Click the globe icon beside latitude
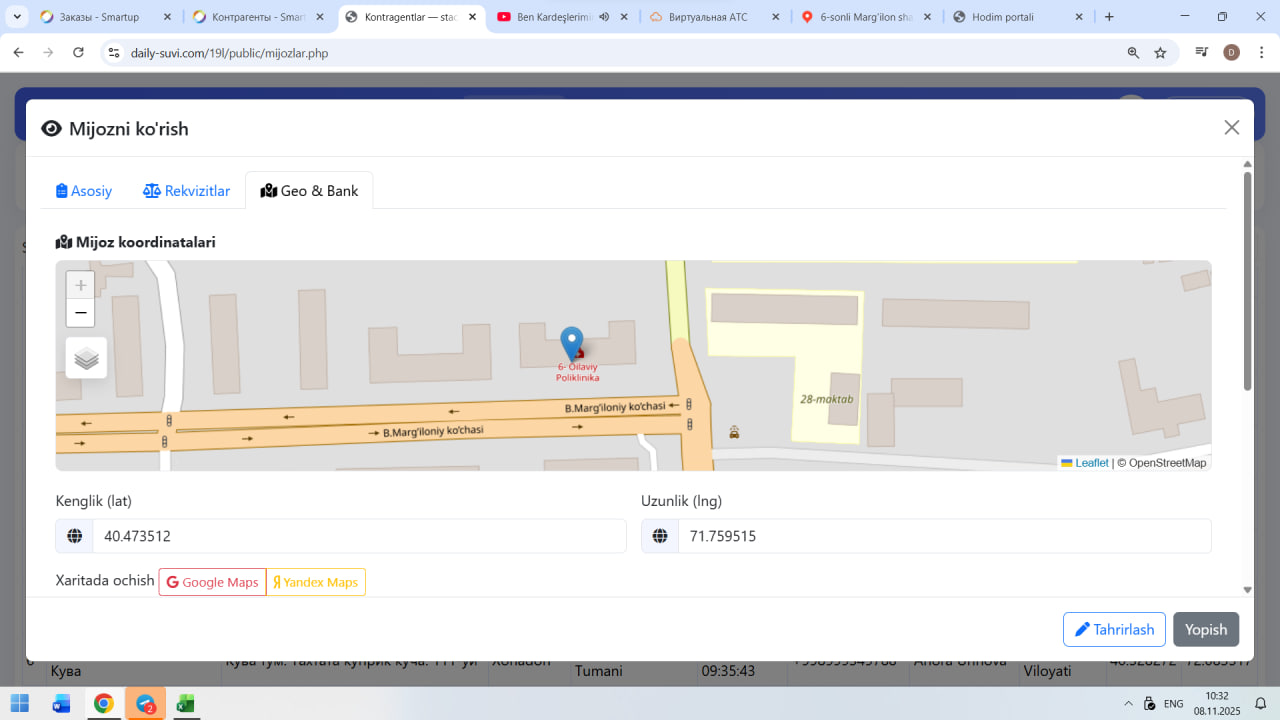The image size is (1280, 720). 74,536
